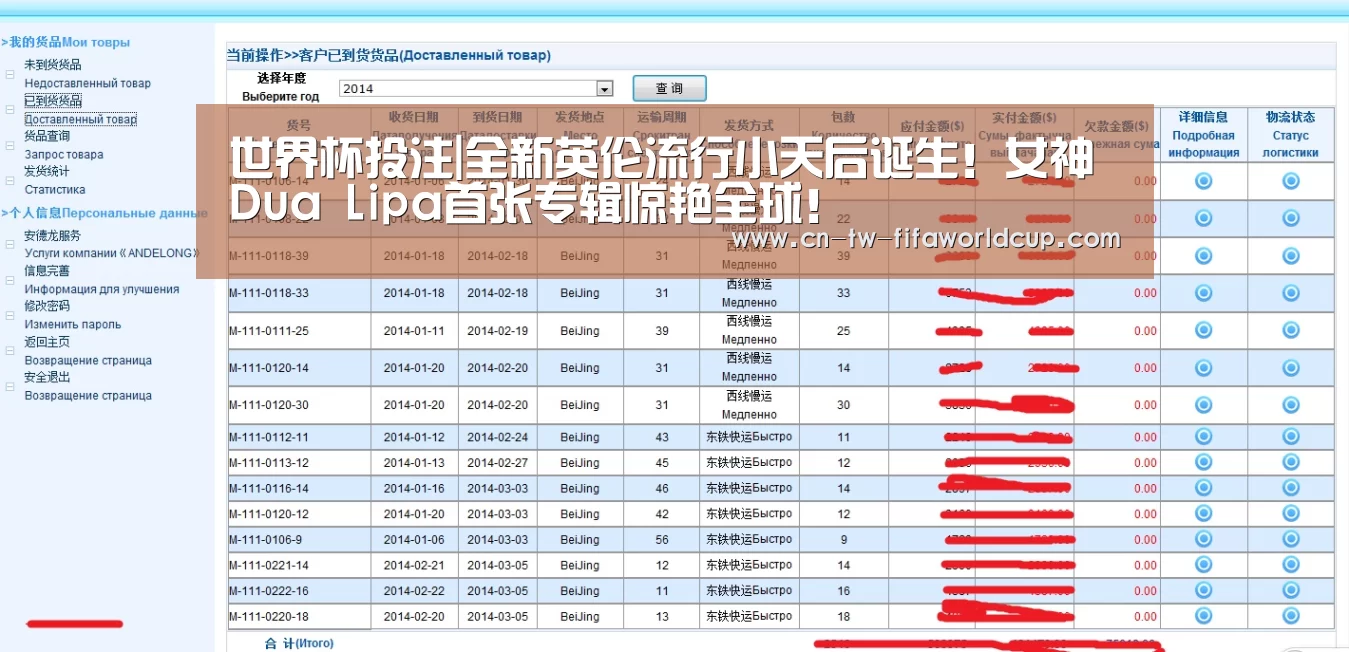Click list bullet icon beside Статистика
Image resolution: width=1349 pixels, height=652 pixels.
(10, 180)
